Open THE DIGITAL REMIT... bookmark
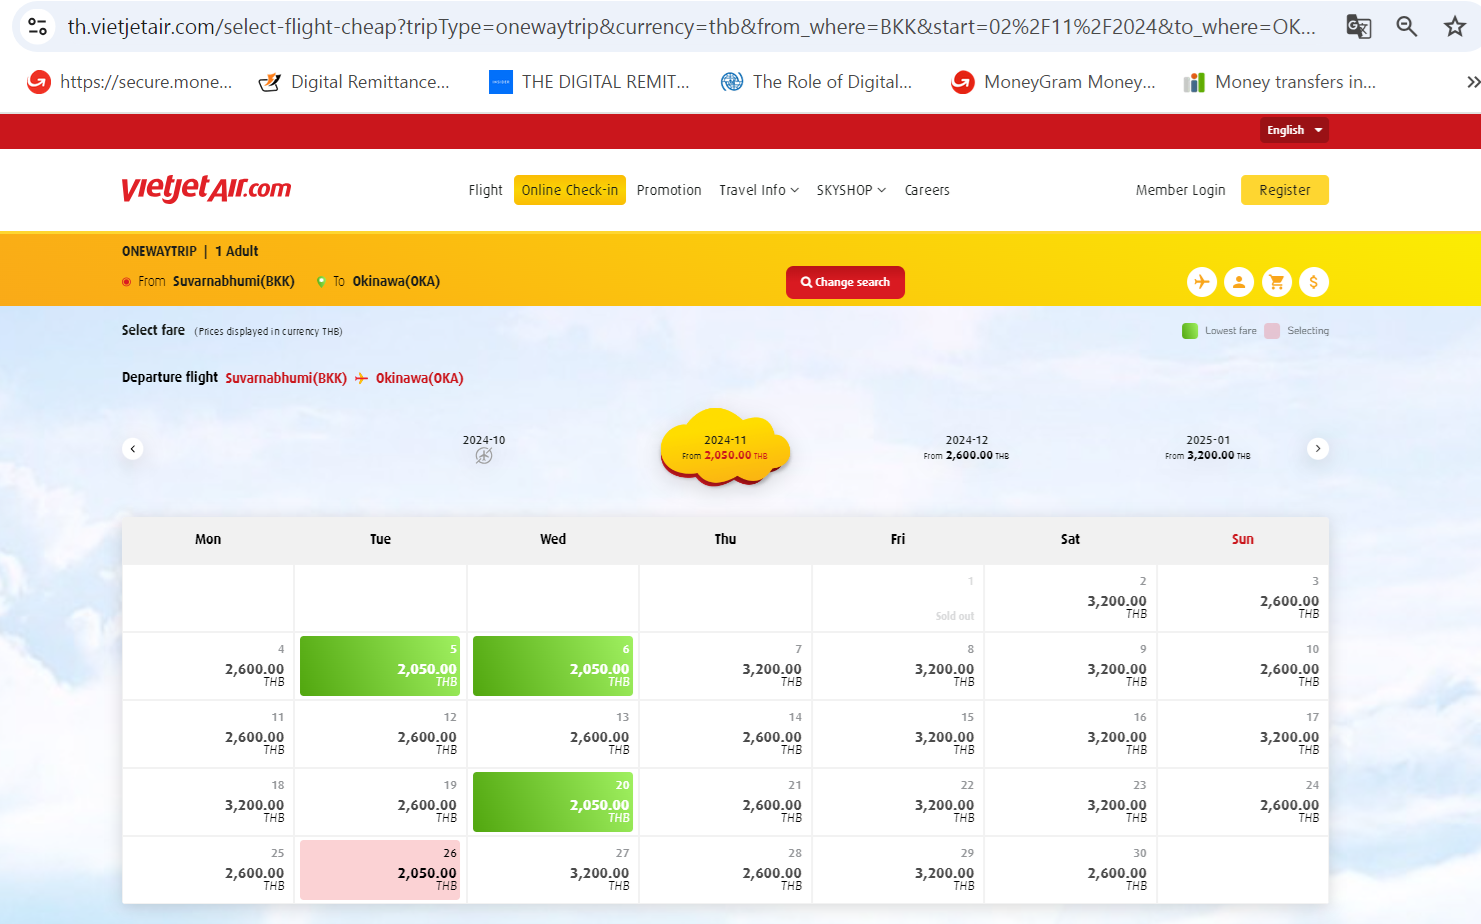 tap(589, 82)
